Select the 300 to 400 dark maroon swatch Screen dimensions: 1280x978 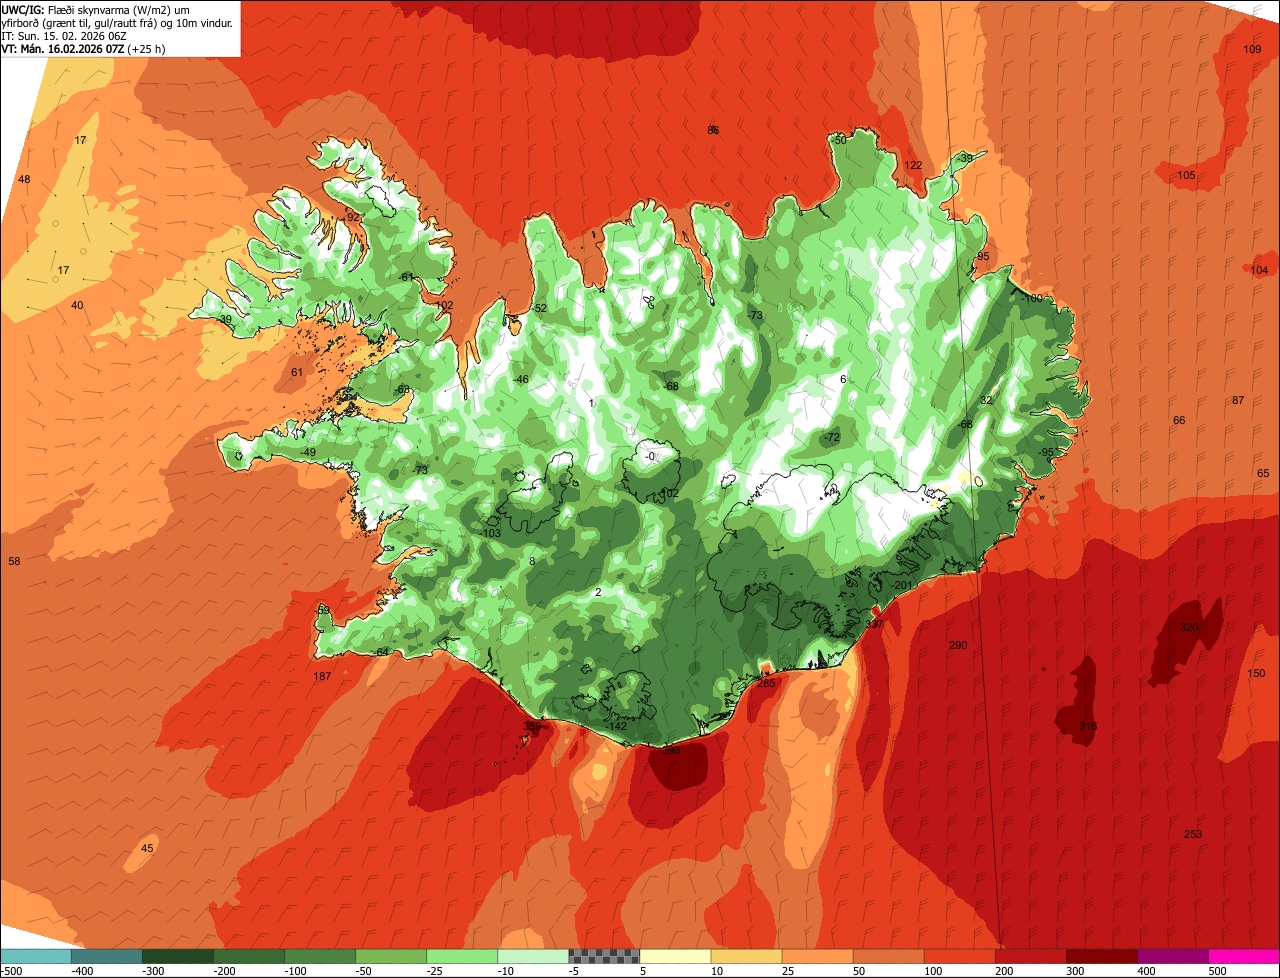coord(1101,956)
